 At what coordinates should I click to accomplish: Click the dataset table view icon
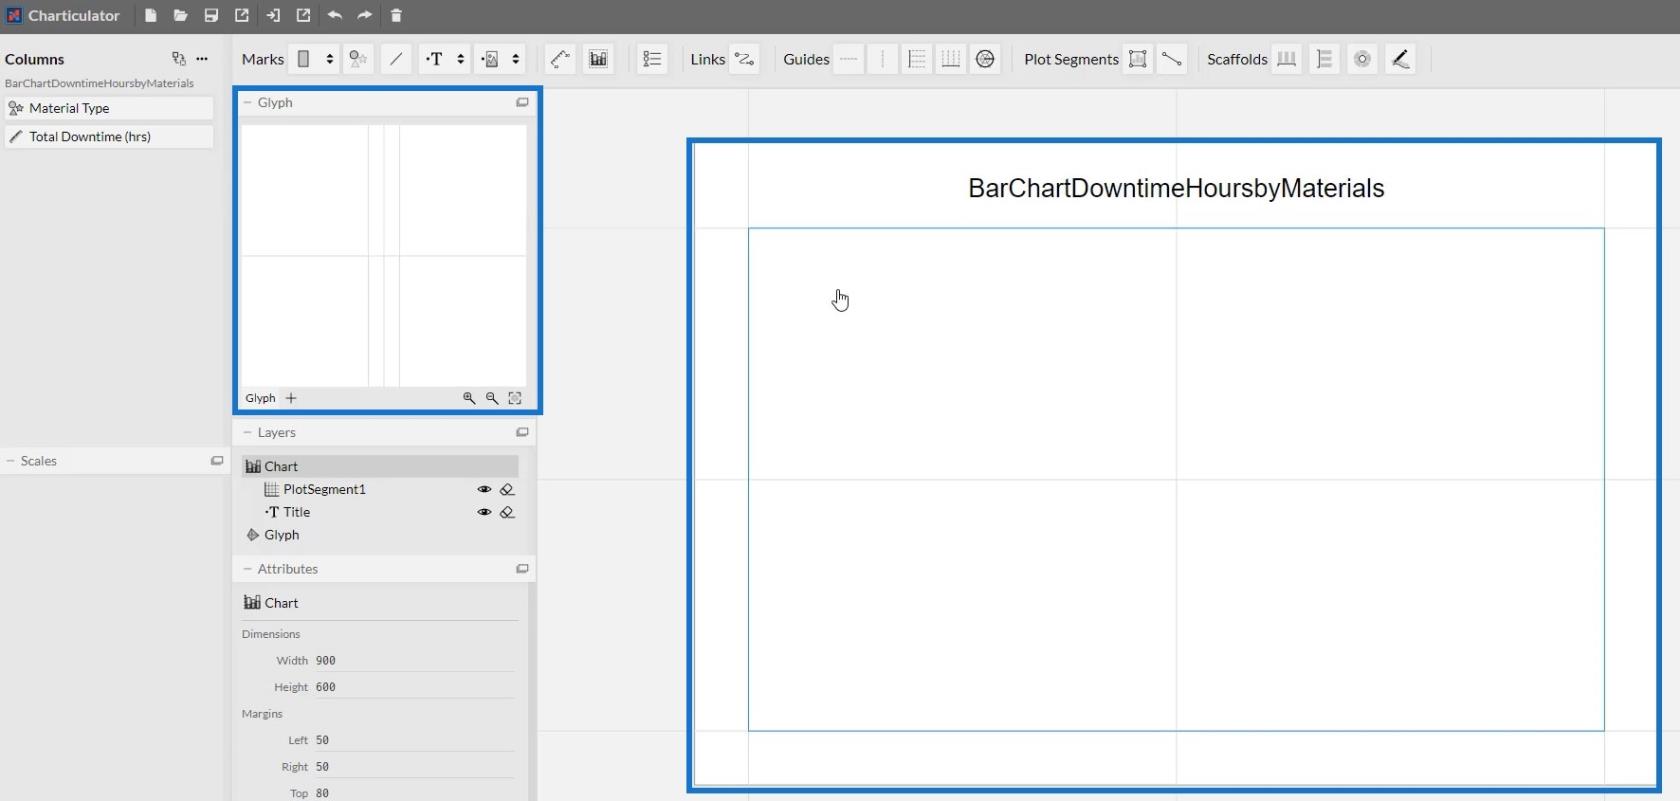click(x=178, y=59)
